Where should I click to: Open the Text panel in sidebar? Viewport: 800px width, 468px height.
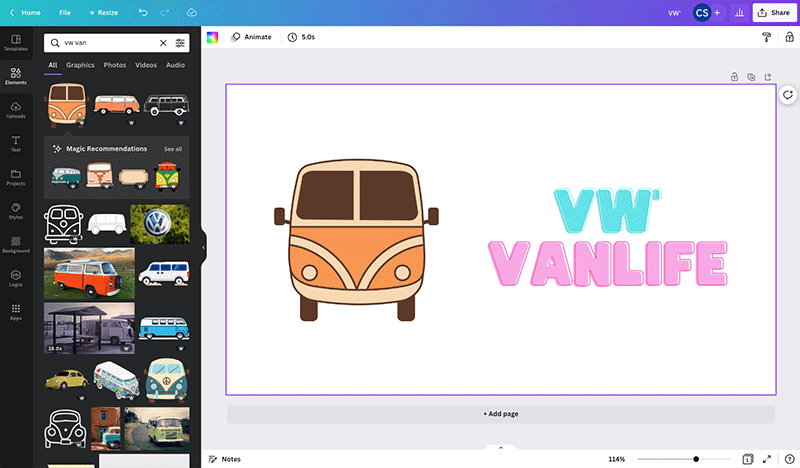tap(15, 143)
